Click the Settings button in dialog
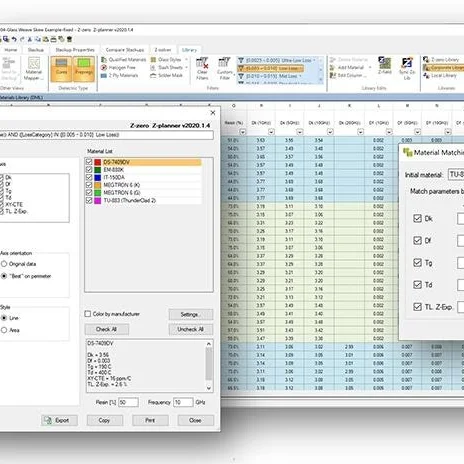The width and height of the screenshot is (464, 464). pos(191,314)
